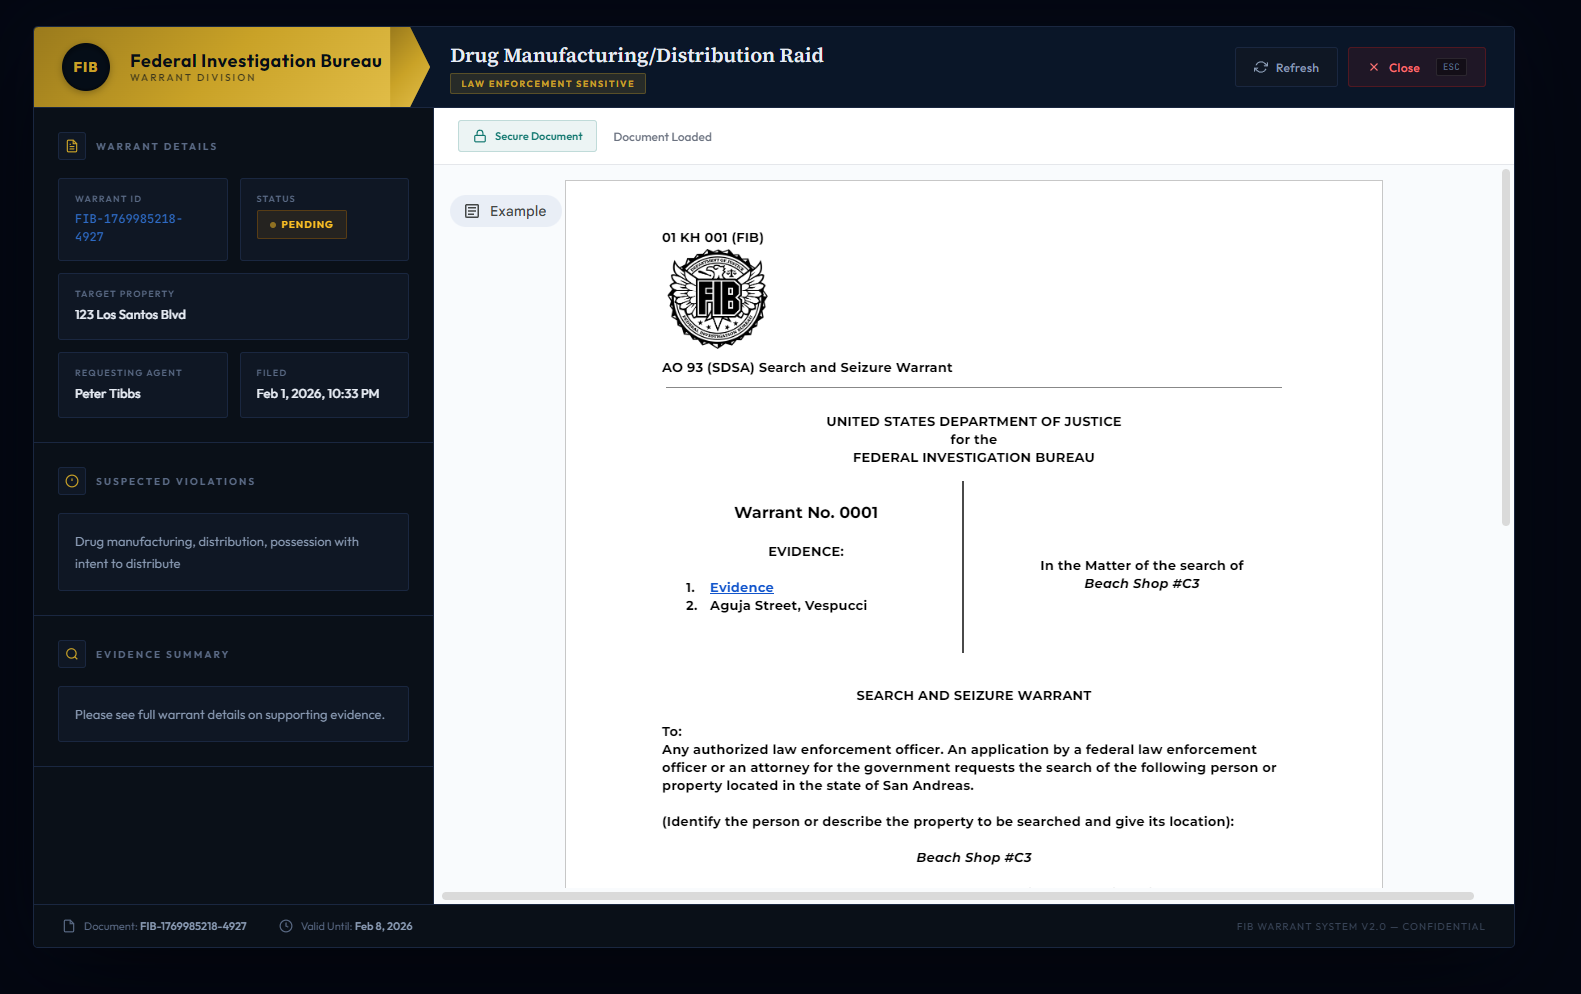Viewport: 1581px width, 994px height.
Task: Click Warrant No. 0001 heading
Action: coord(806,513)
